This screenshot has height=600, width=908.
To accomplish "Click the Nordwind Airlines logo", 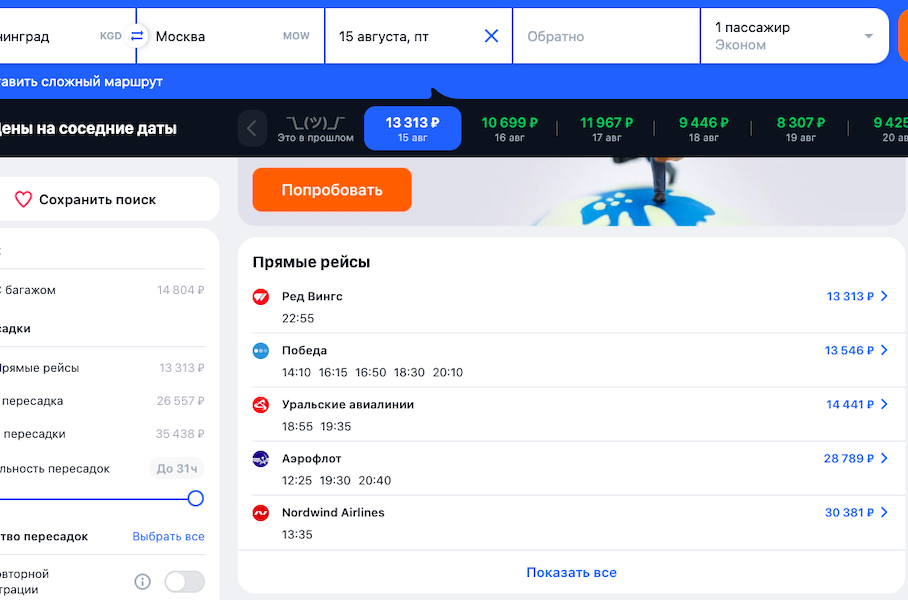I will 261,513.
